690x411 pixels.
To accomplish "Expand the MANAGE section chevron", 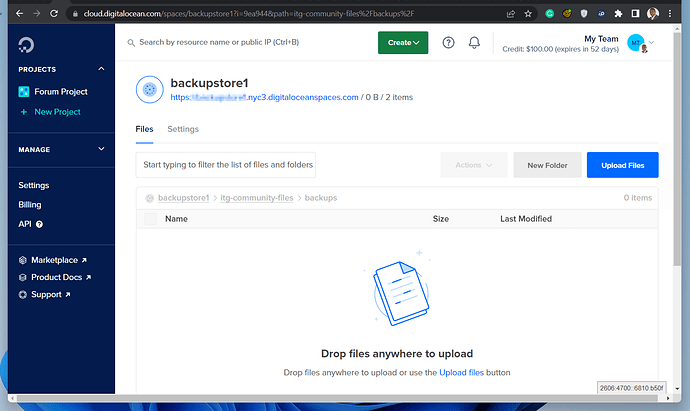I will [x=101, y=149].
